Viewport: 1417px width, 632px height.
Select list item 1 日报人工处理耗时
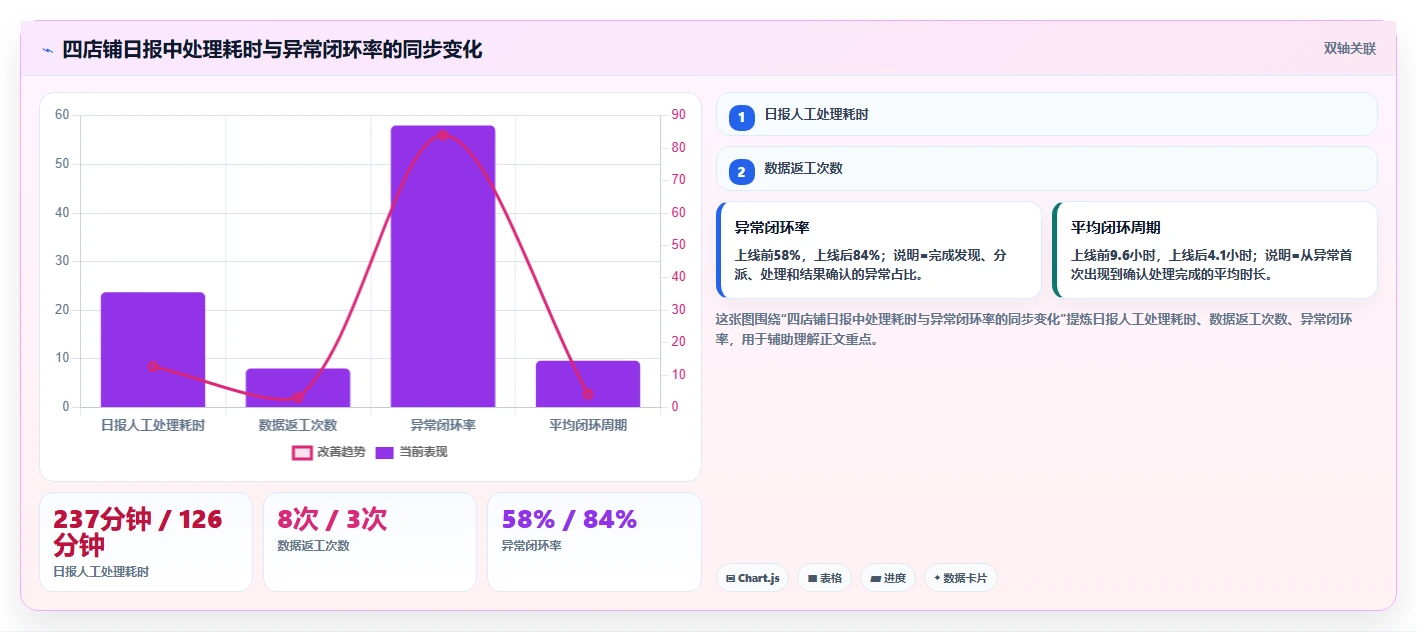[x=1047, y=114]
